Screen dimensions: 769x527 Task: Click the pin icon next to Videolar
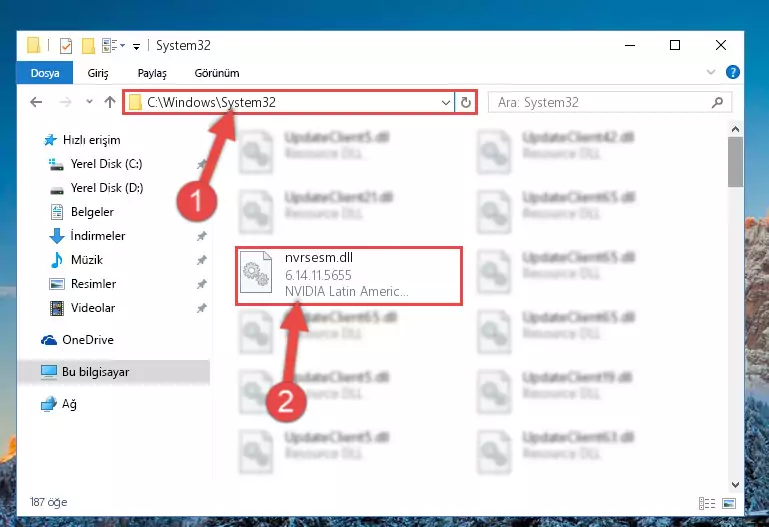coord(201,308)
